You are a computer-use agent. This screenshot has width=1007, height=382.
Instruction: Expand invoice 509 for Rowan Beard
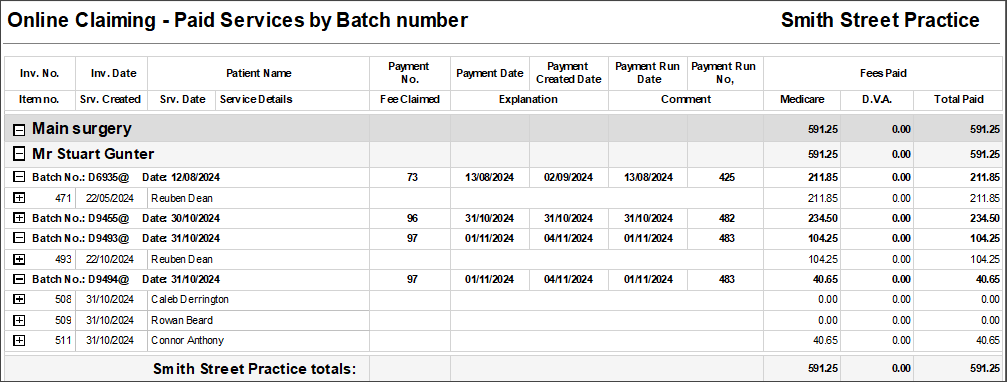[19, 320]
